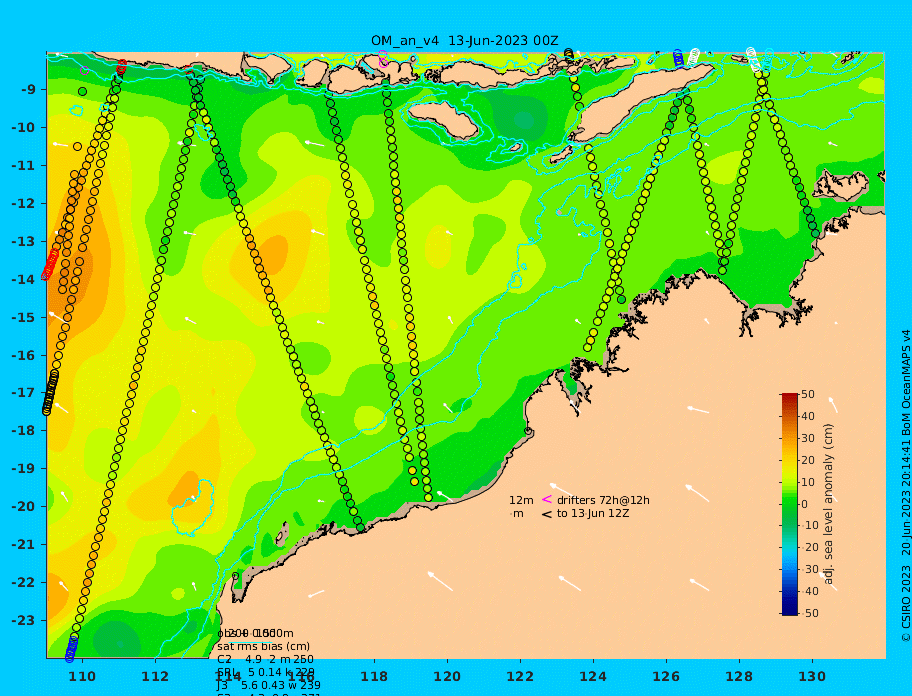Click longitude axis label '130'
The height and width of the screenshot is (696, 912).
812,676
